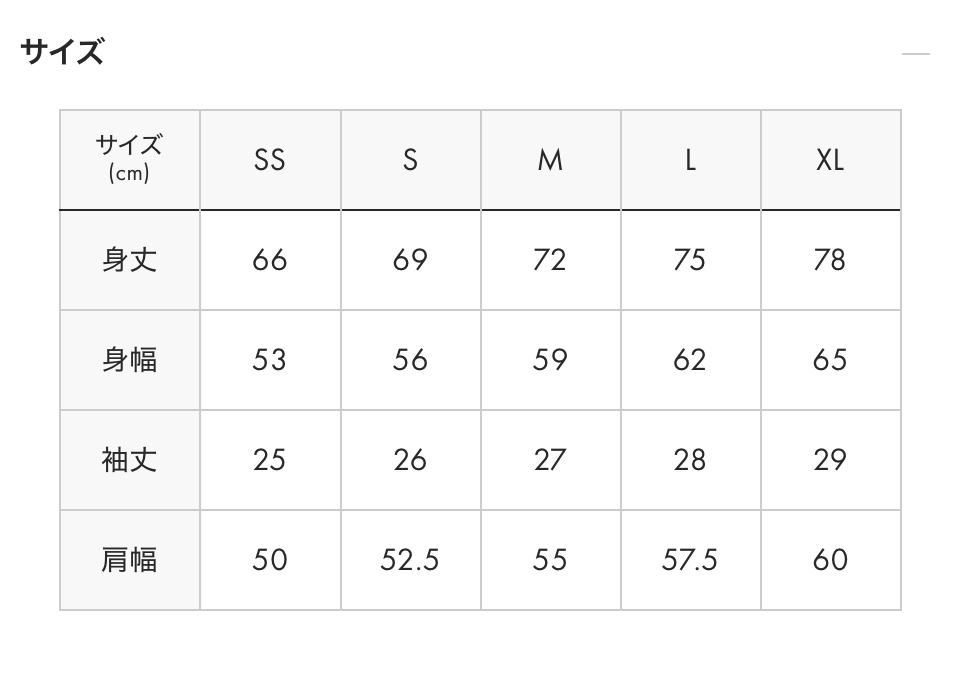Click the 身丈 value 66 for SS
The height and width of the screenshot is (699, 970).
click(x=270, y=260)
